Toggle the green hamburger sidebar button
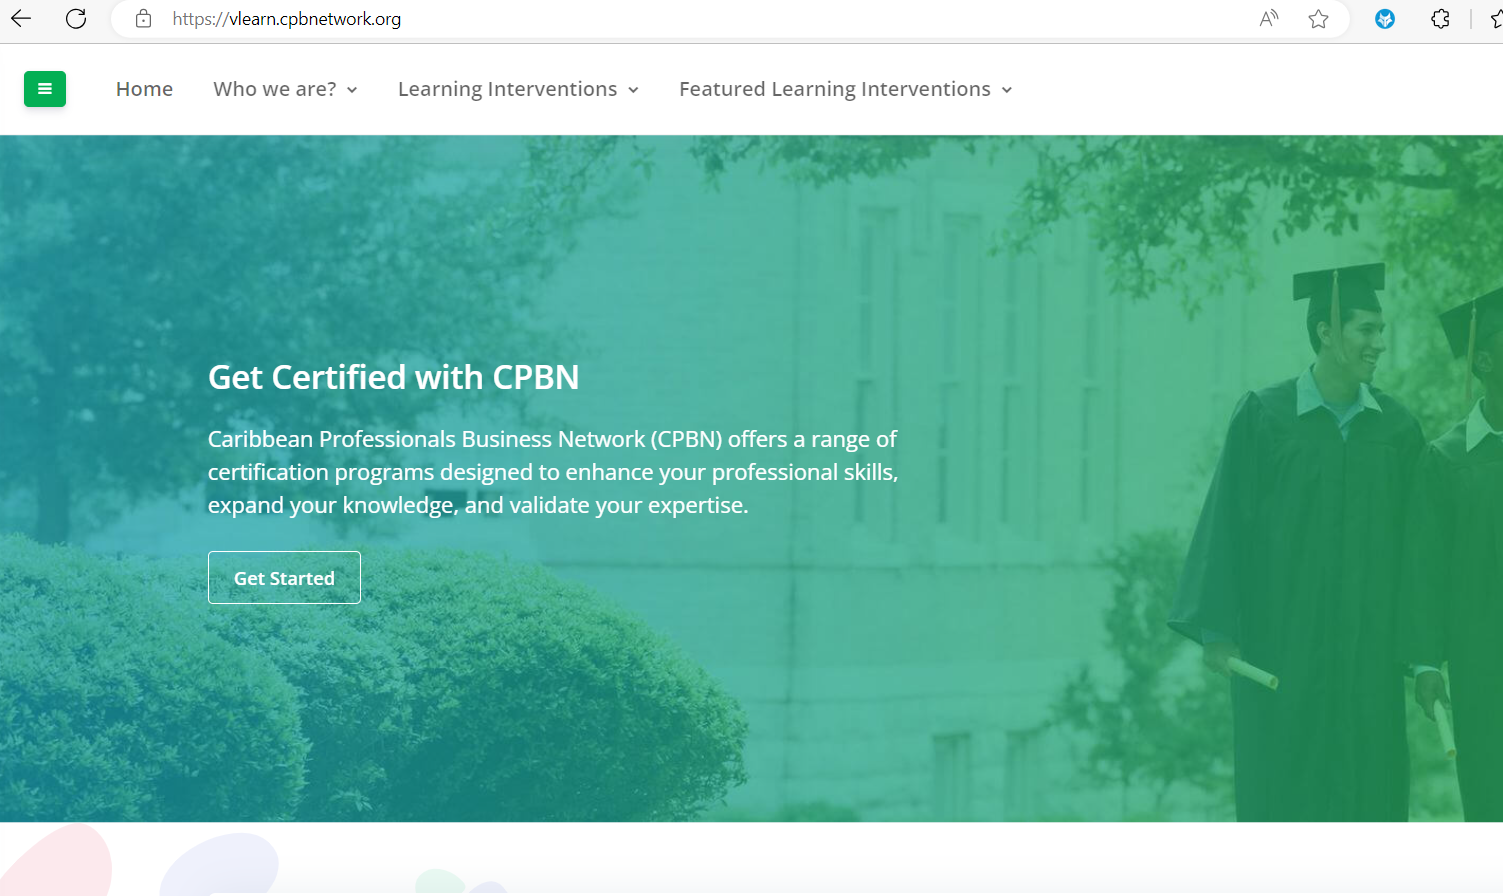 [45, 89]
